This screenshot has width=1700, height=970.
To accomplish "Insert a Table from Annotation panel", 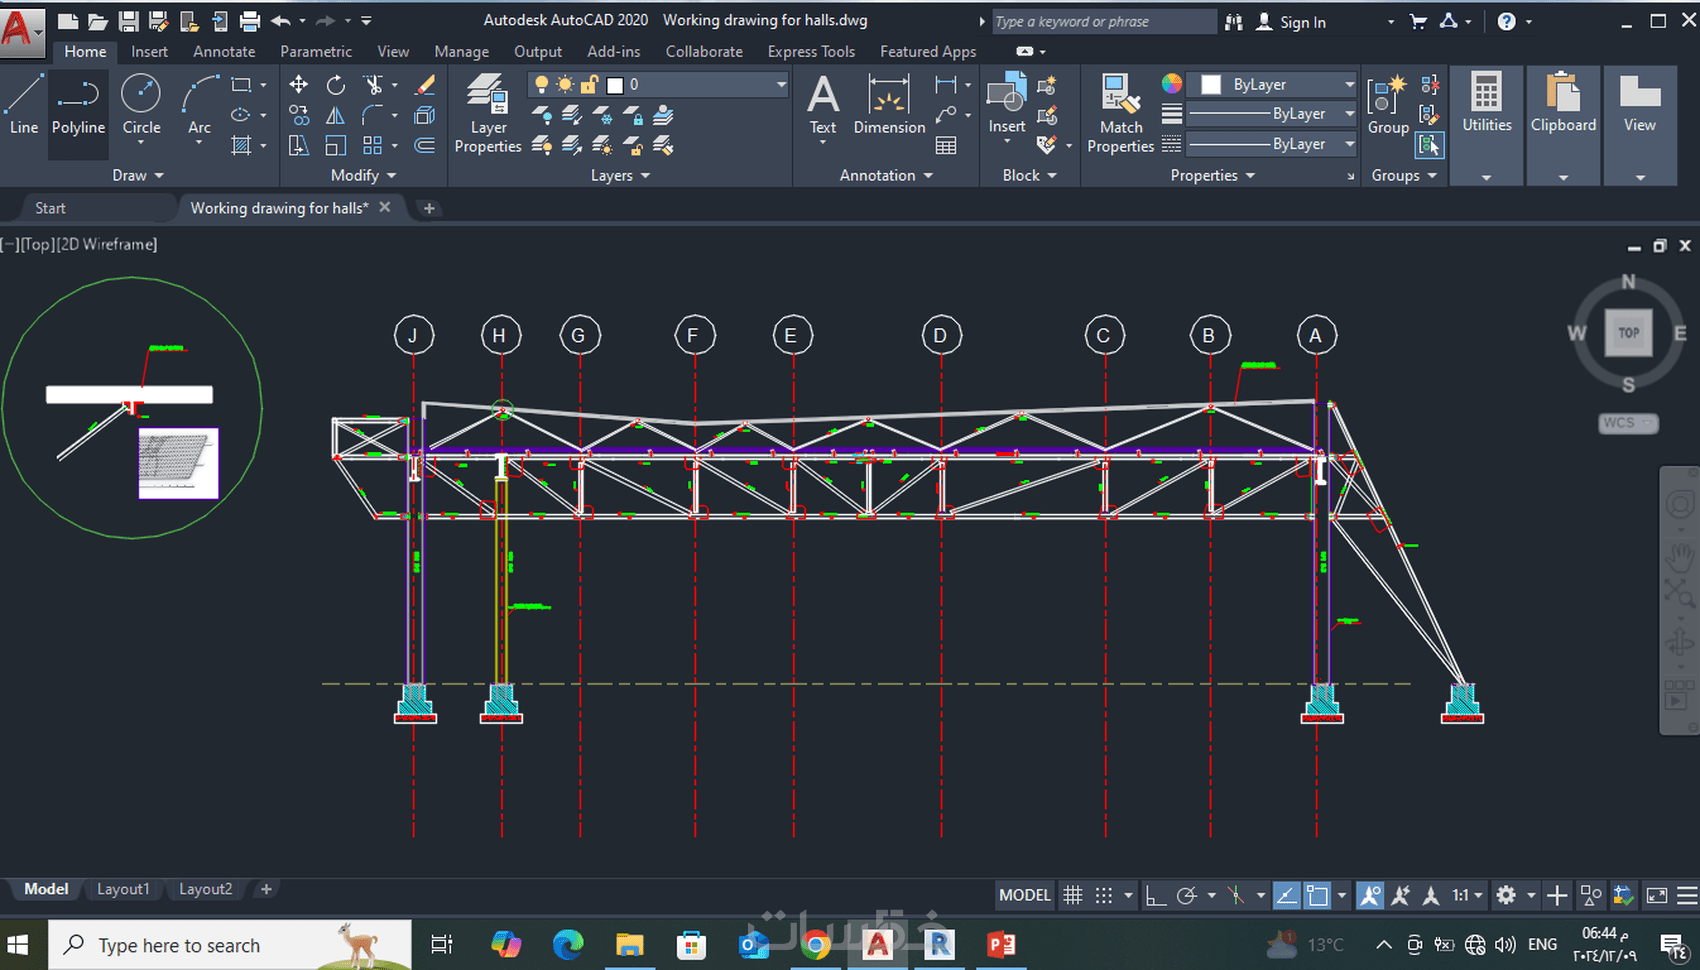I will click(x=946, y=146).
